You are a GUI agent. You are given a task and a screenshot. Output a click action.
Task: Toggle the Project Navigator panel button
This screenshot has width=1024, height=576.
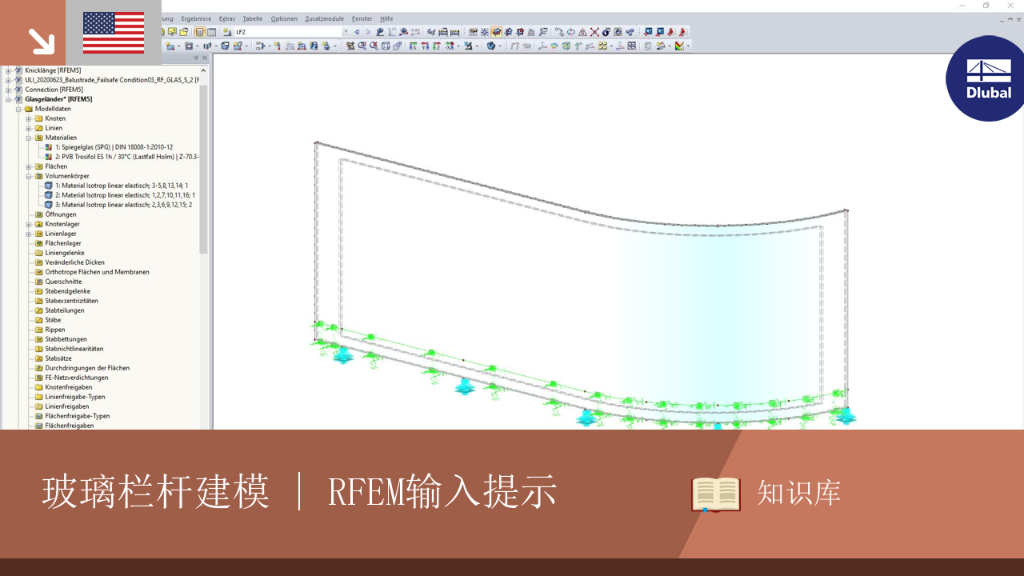(199, 32)
